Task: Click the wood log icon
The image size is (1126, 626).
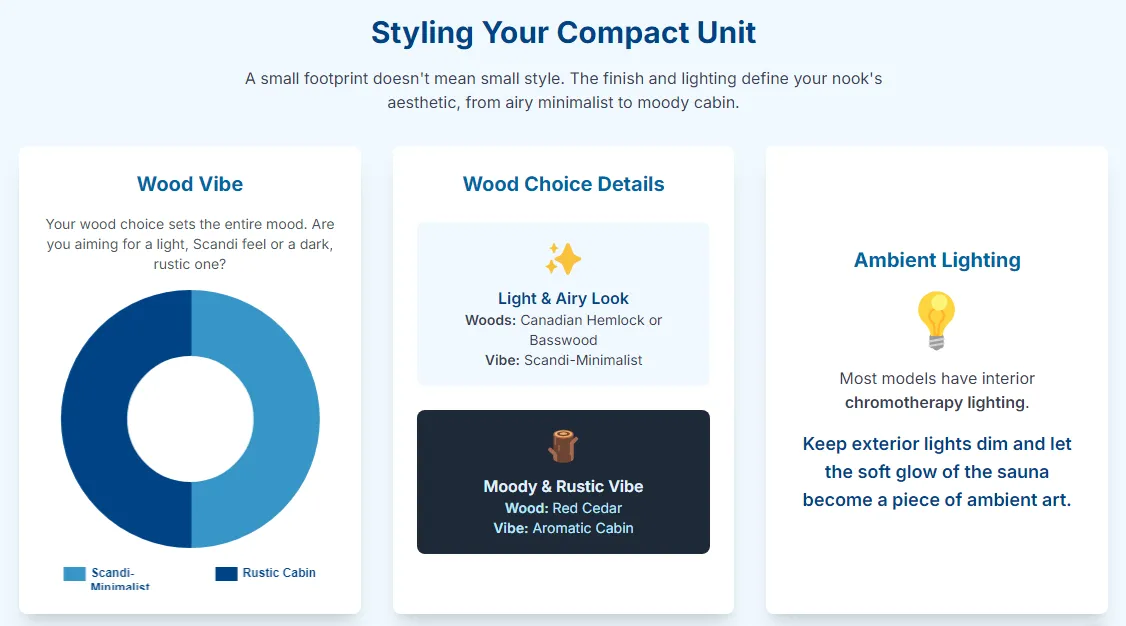Action: (x=563, y=446)
